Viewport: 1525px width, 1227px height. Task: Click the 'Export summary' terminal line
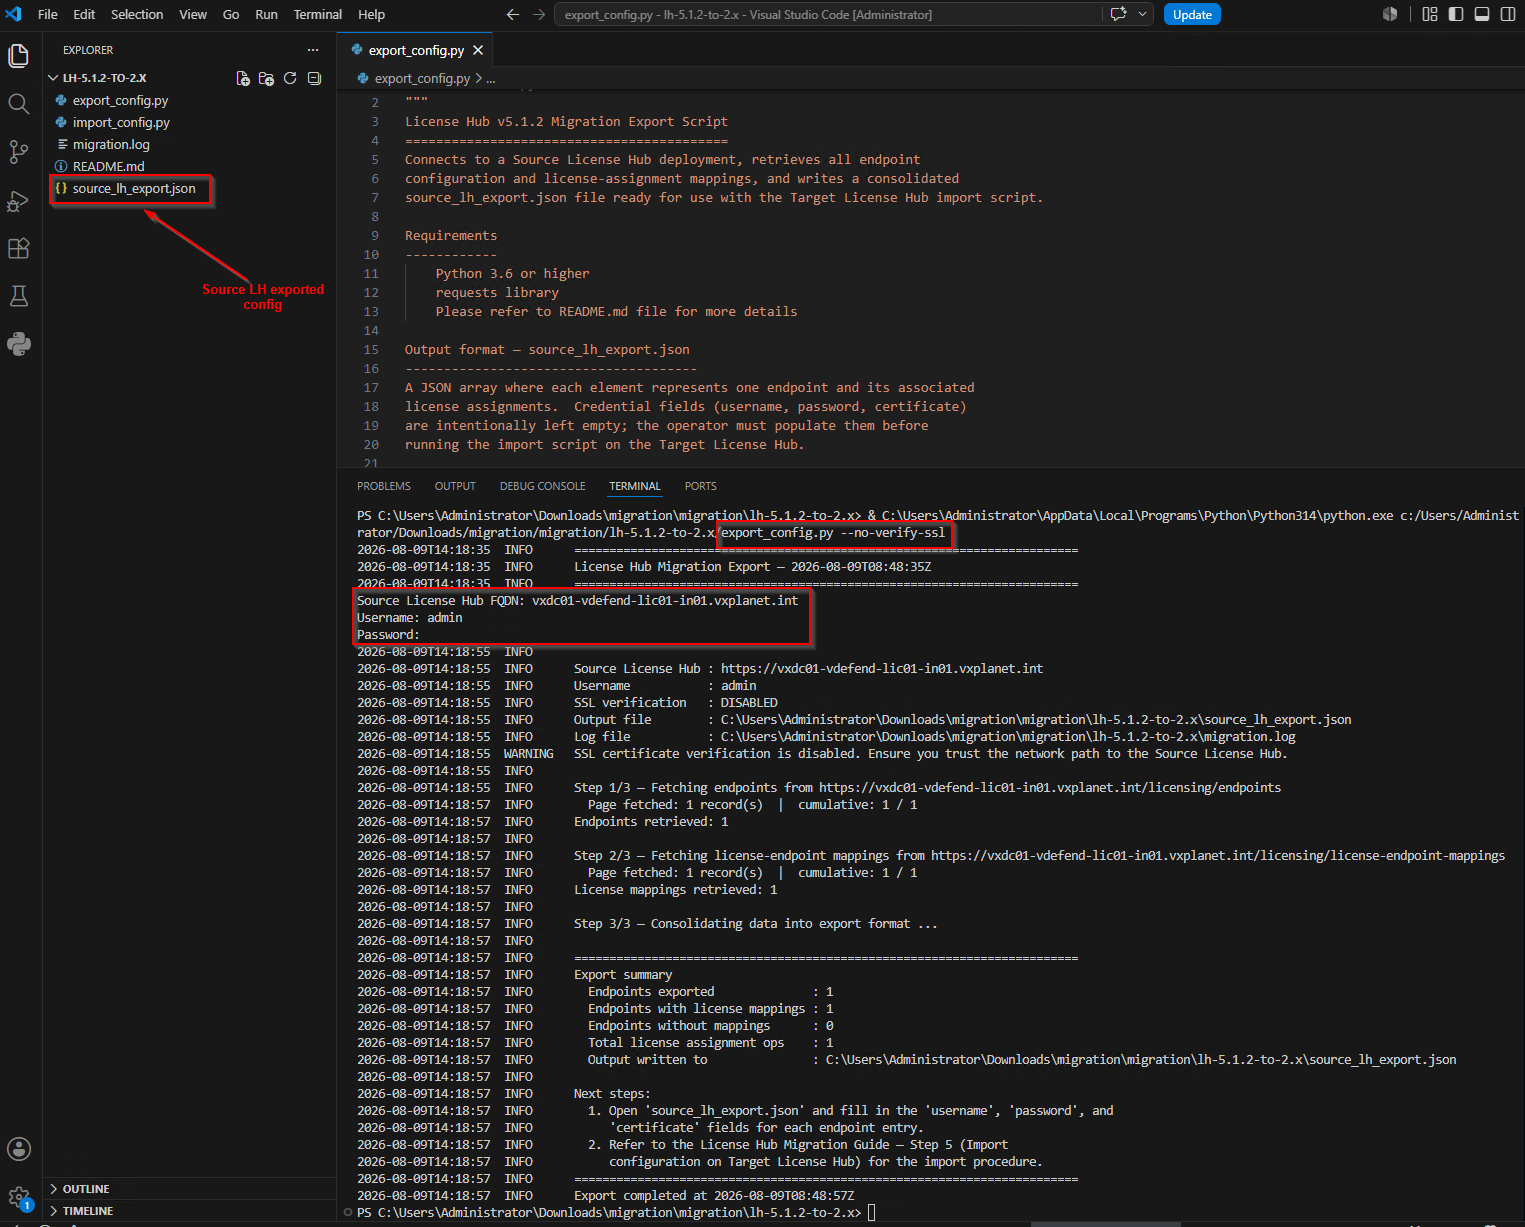[x=623, y=975]
